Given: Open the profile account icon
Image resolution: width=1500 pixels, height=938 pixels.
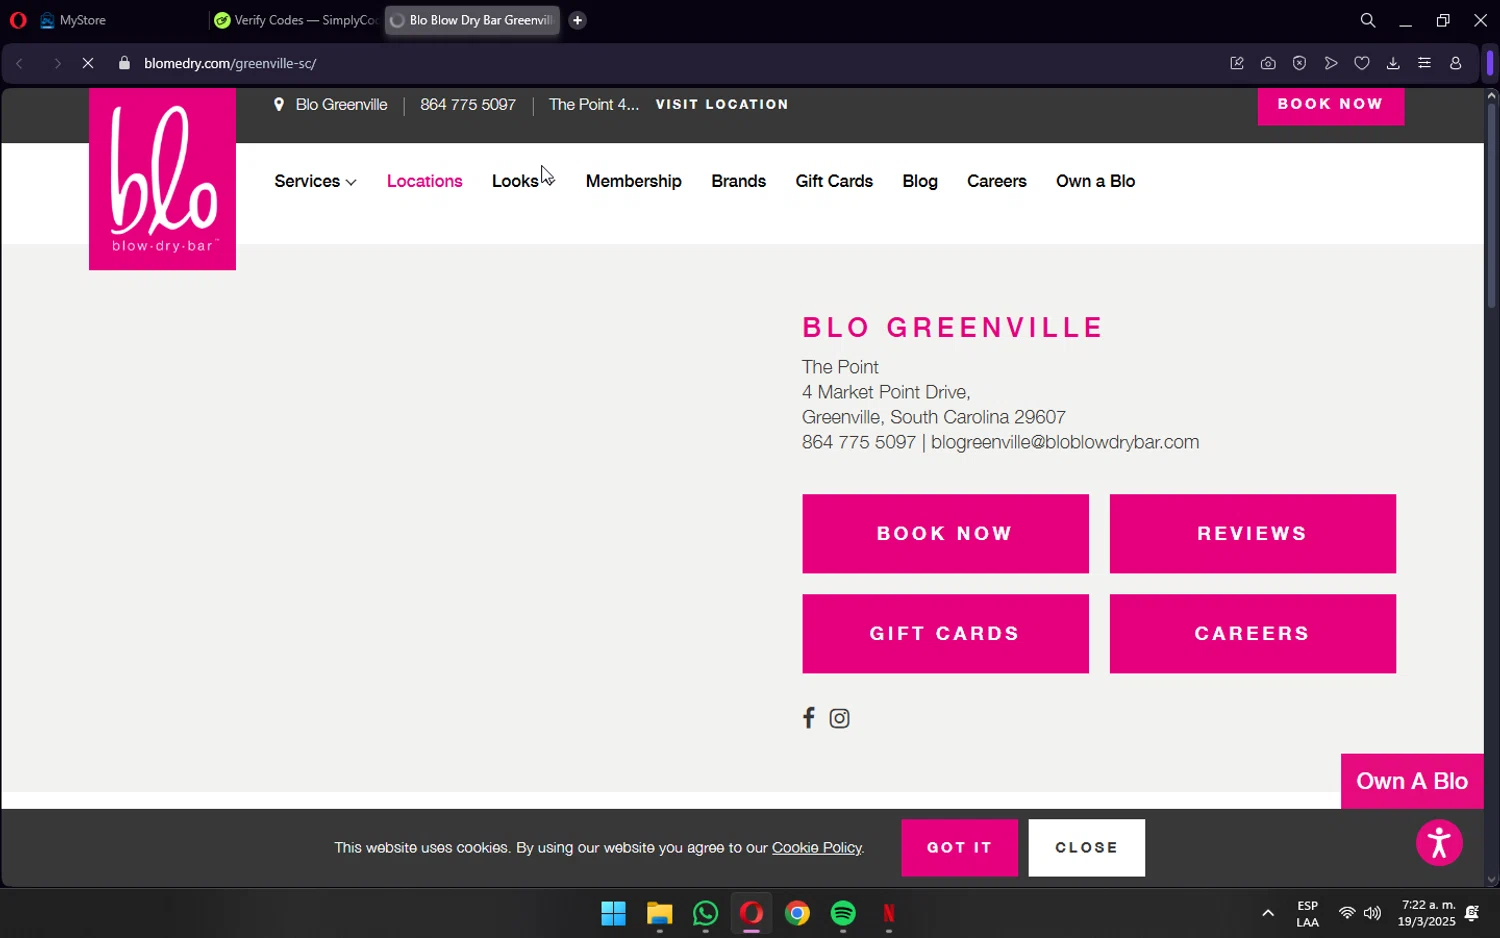Looking at the screenshot, I should [x=1456, y=63].
